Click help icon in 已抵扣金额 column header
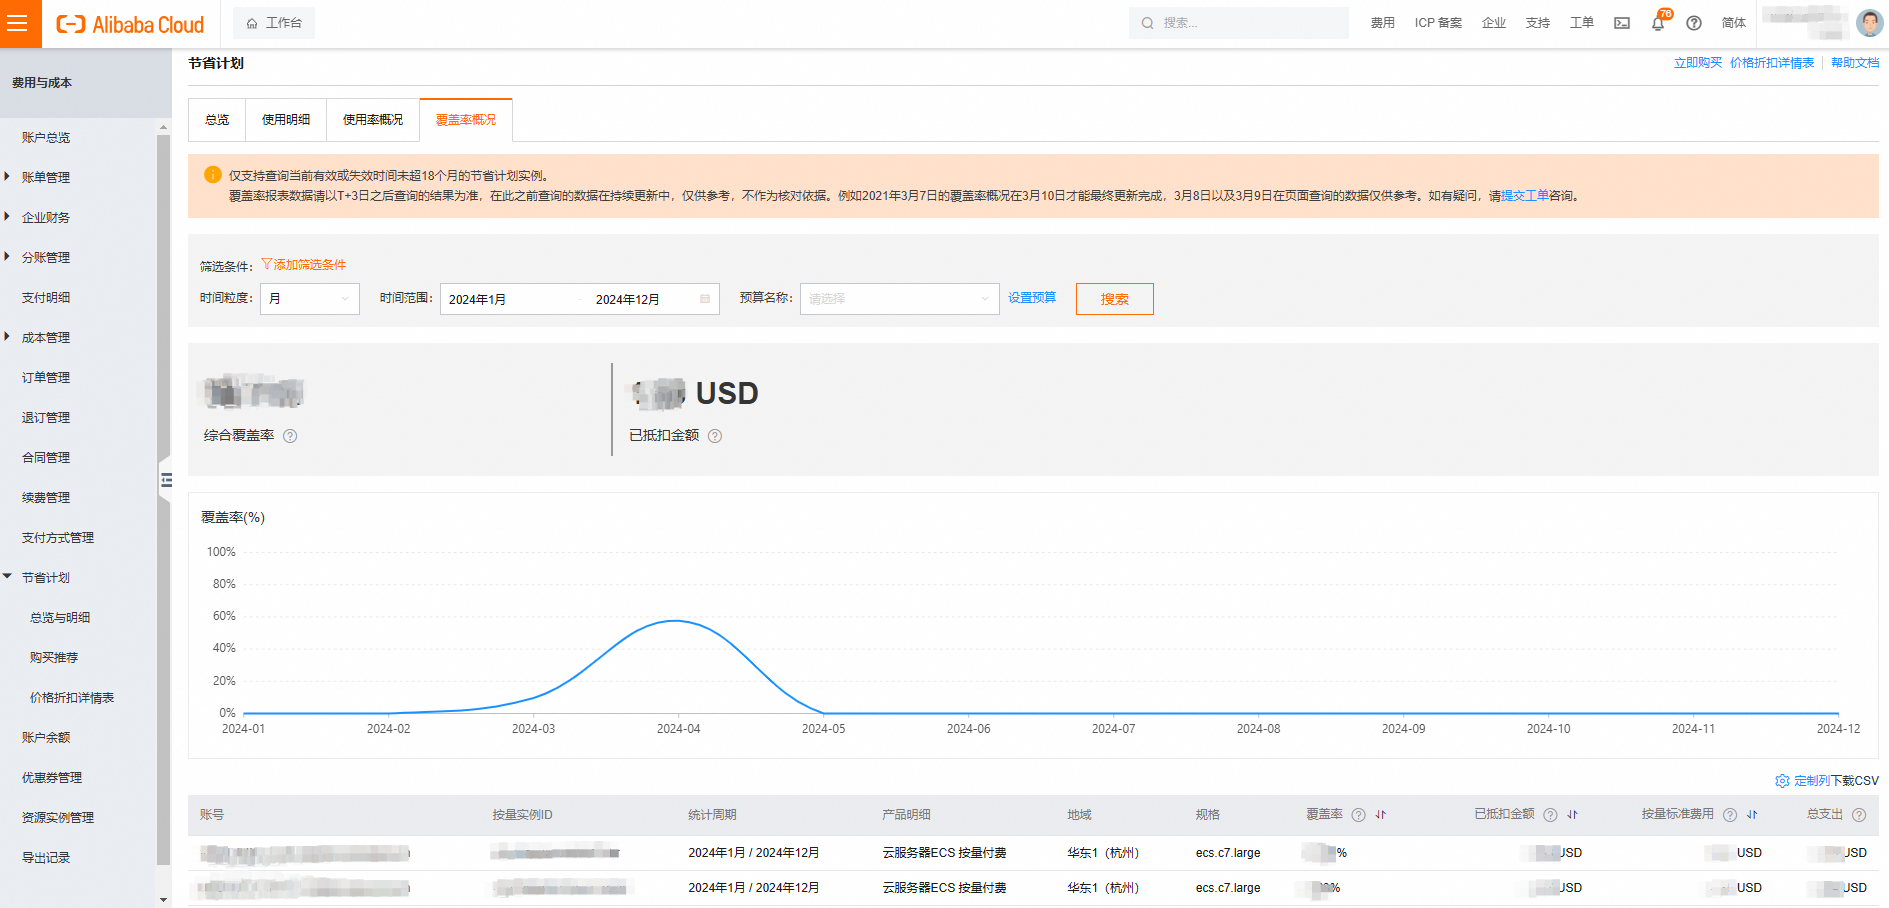Screen dimensions: 1889x908 coord(1550,815)
